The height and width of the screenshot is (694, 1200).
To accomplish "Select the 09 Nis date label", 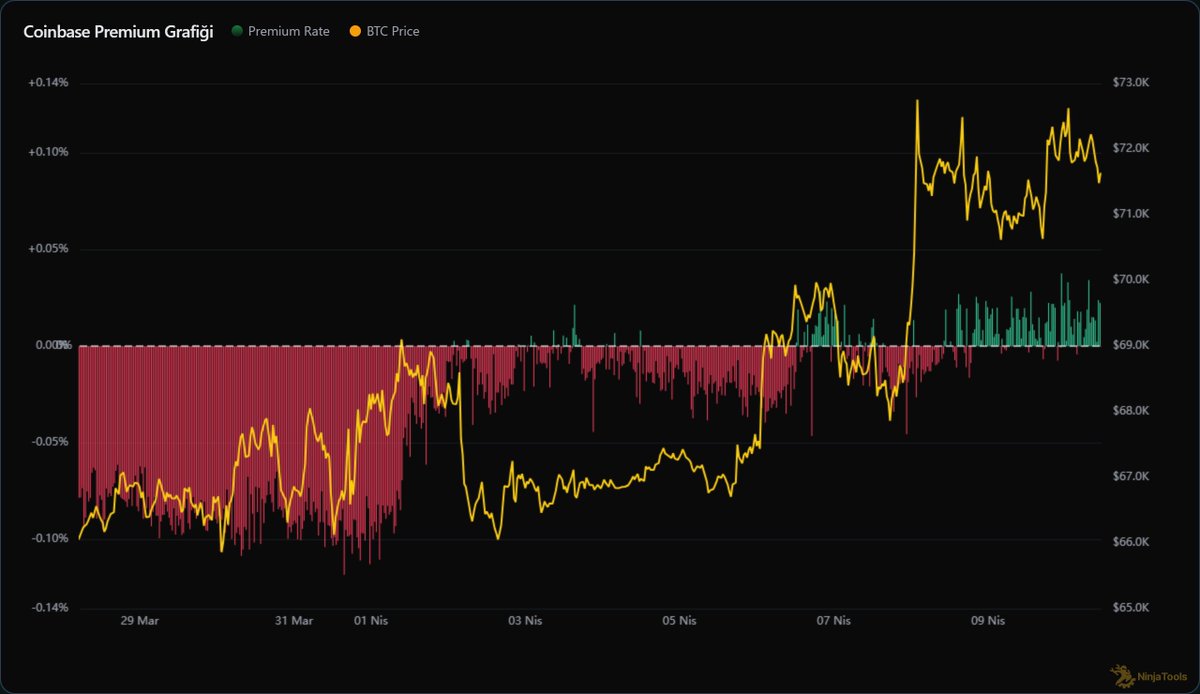I will click(988, 621).
